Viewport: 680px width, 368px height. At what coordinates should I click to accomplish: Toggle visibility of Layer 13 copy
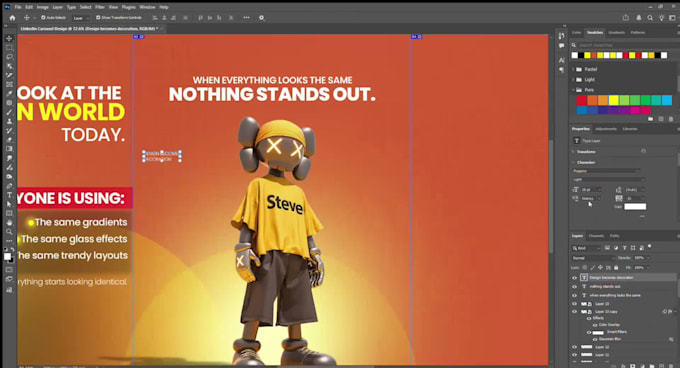(574, 312)
